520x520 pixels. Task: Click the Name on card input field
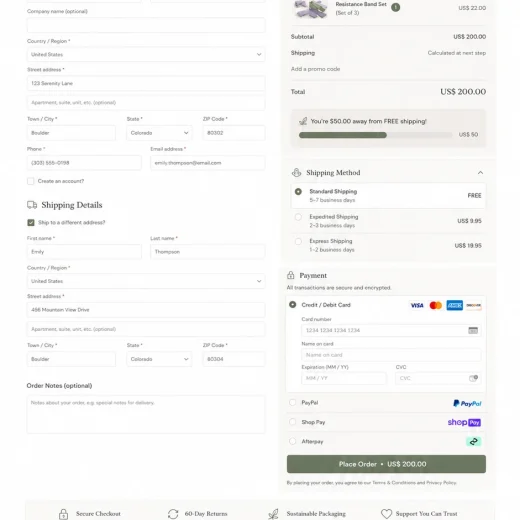coord(391,355)
